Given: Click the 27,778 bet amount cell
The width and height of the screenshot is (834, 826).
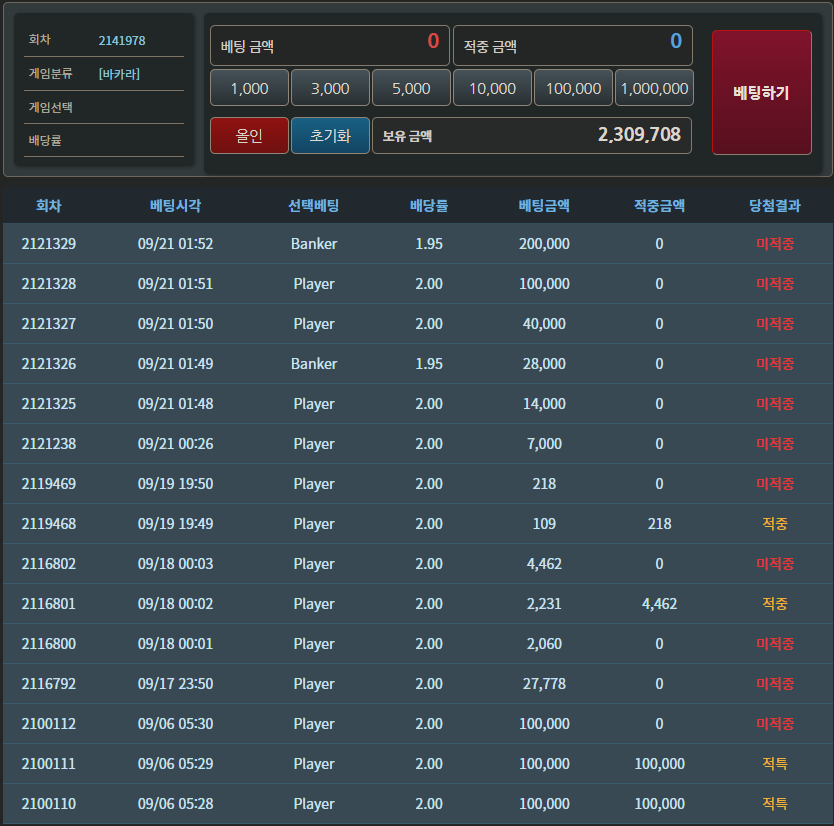Looking at the screenshot, I should point(544,683).
